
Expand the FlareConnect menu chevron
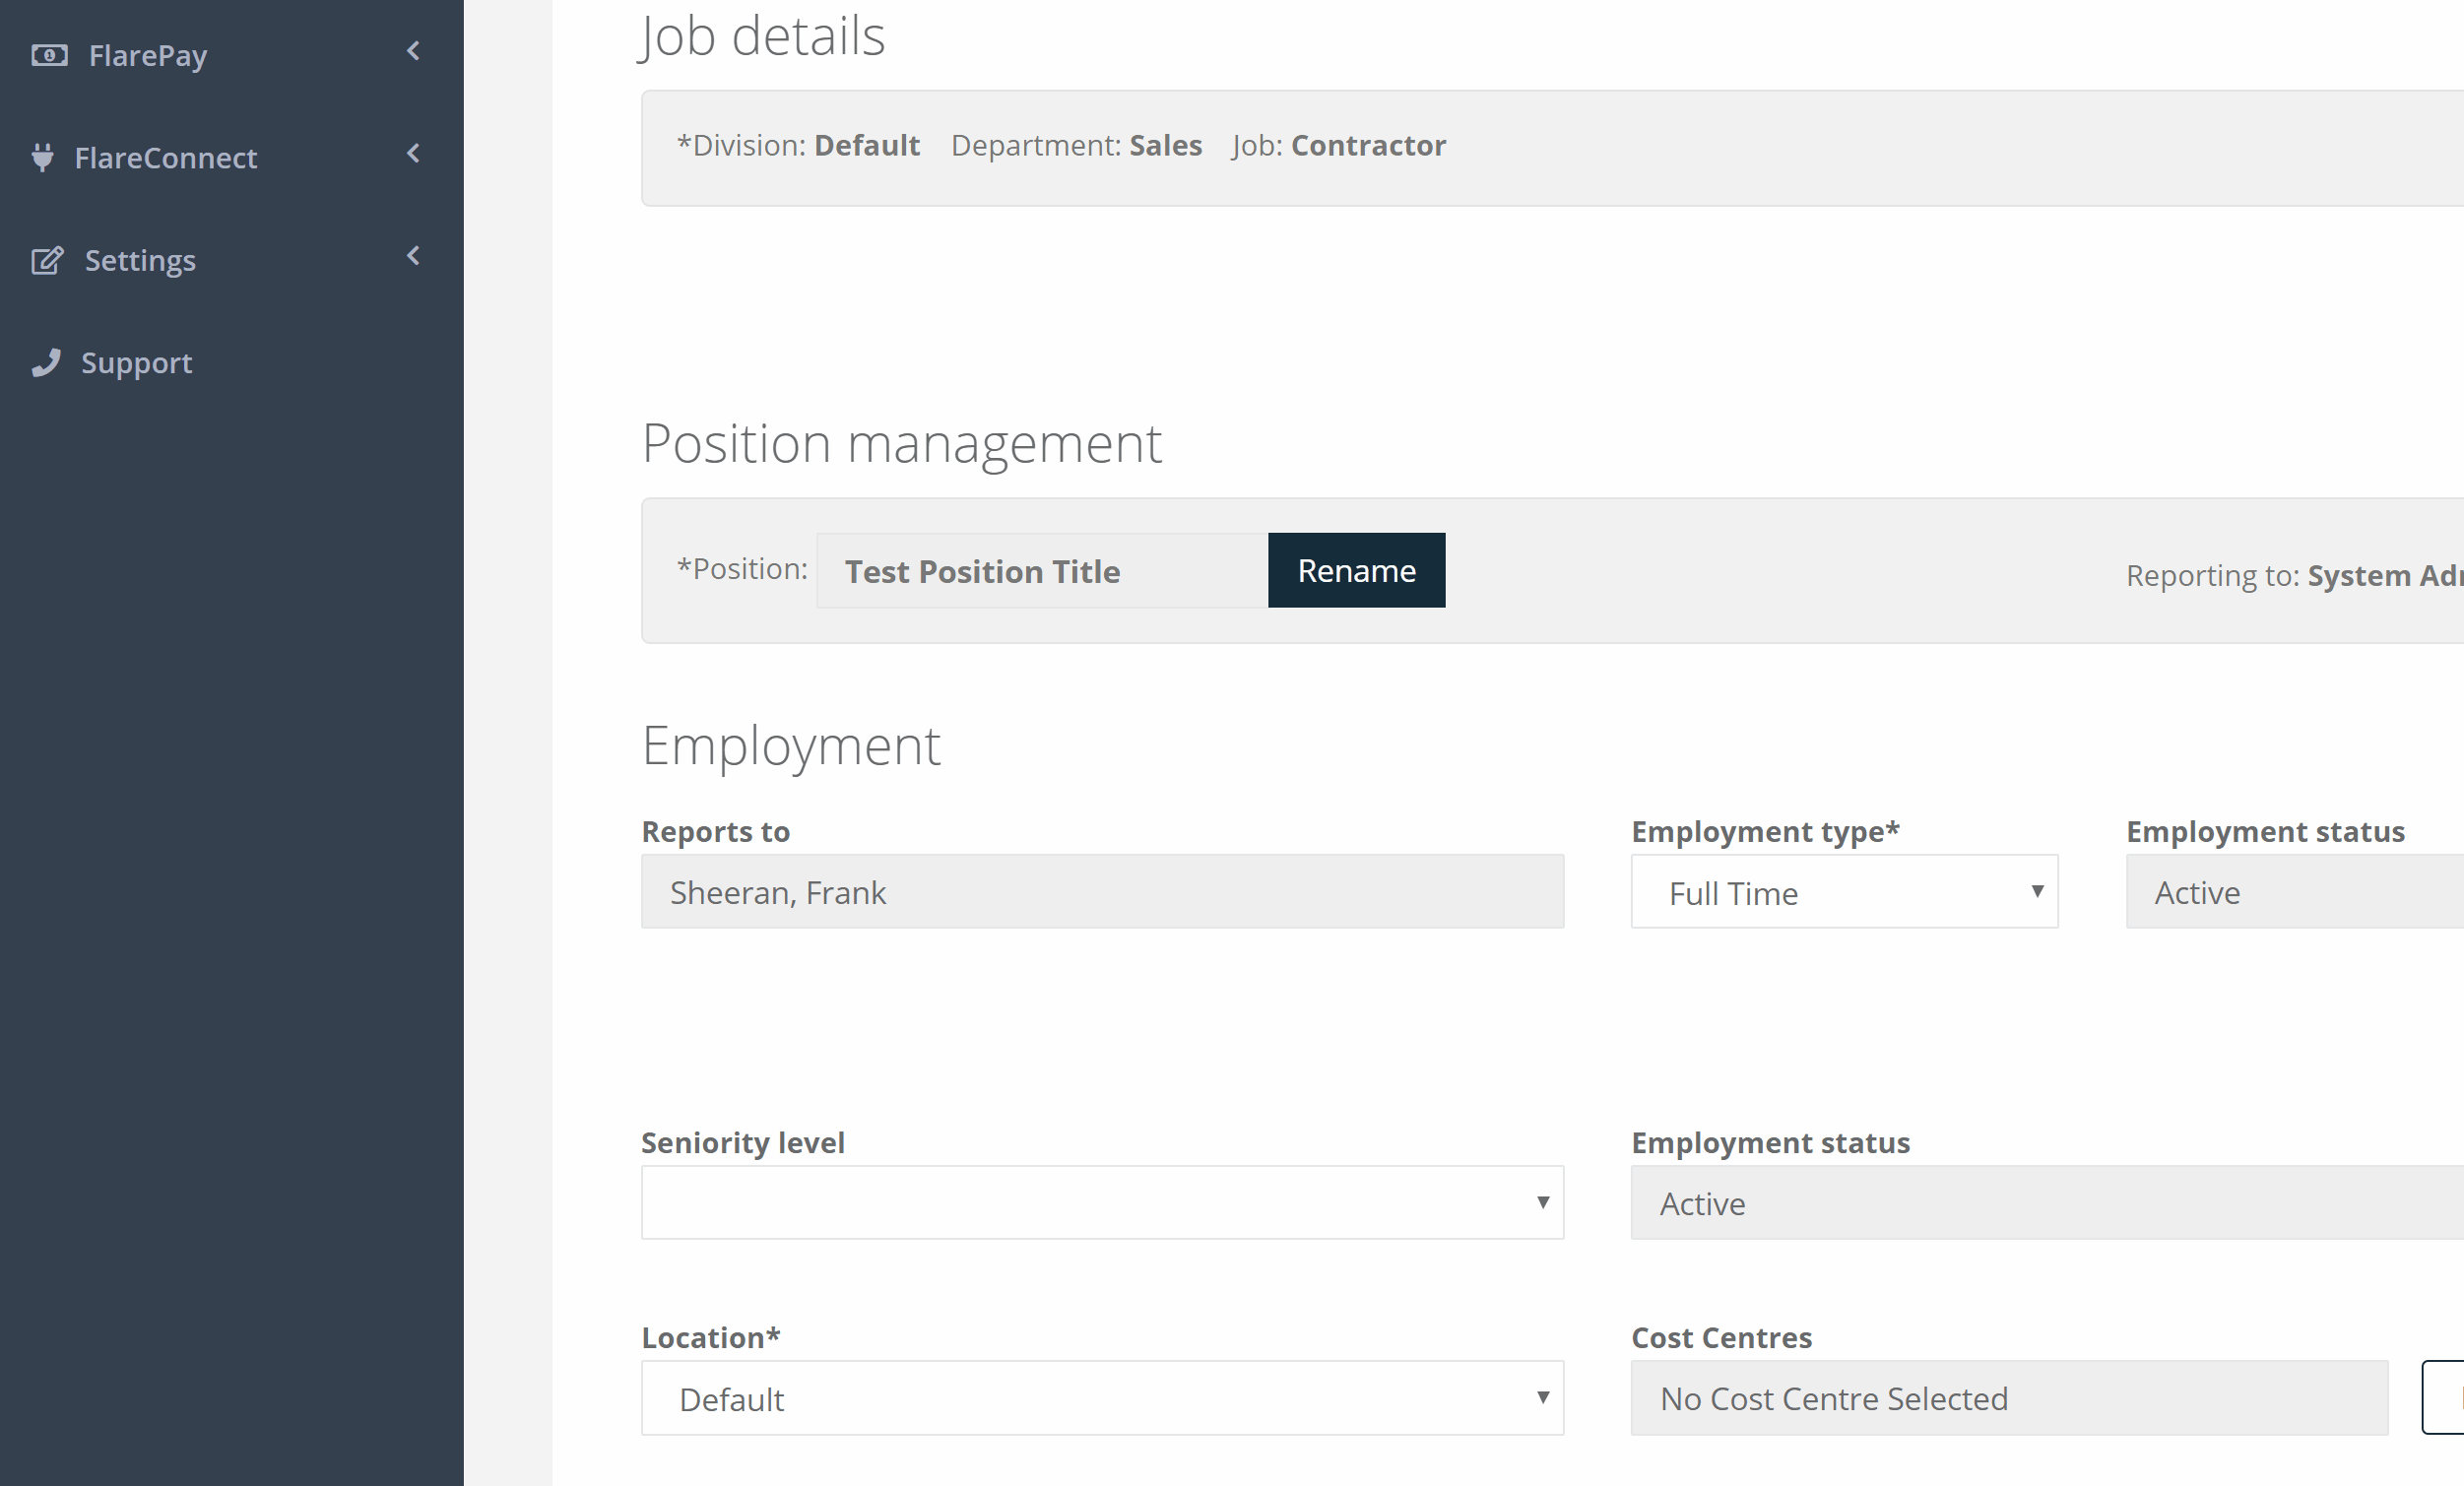point(413,153)
